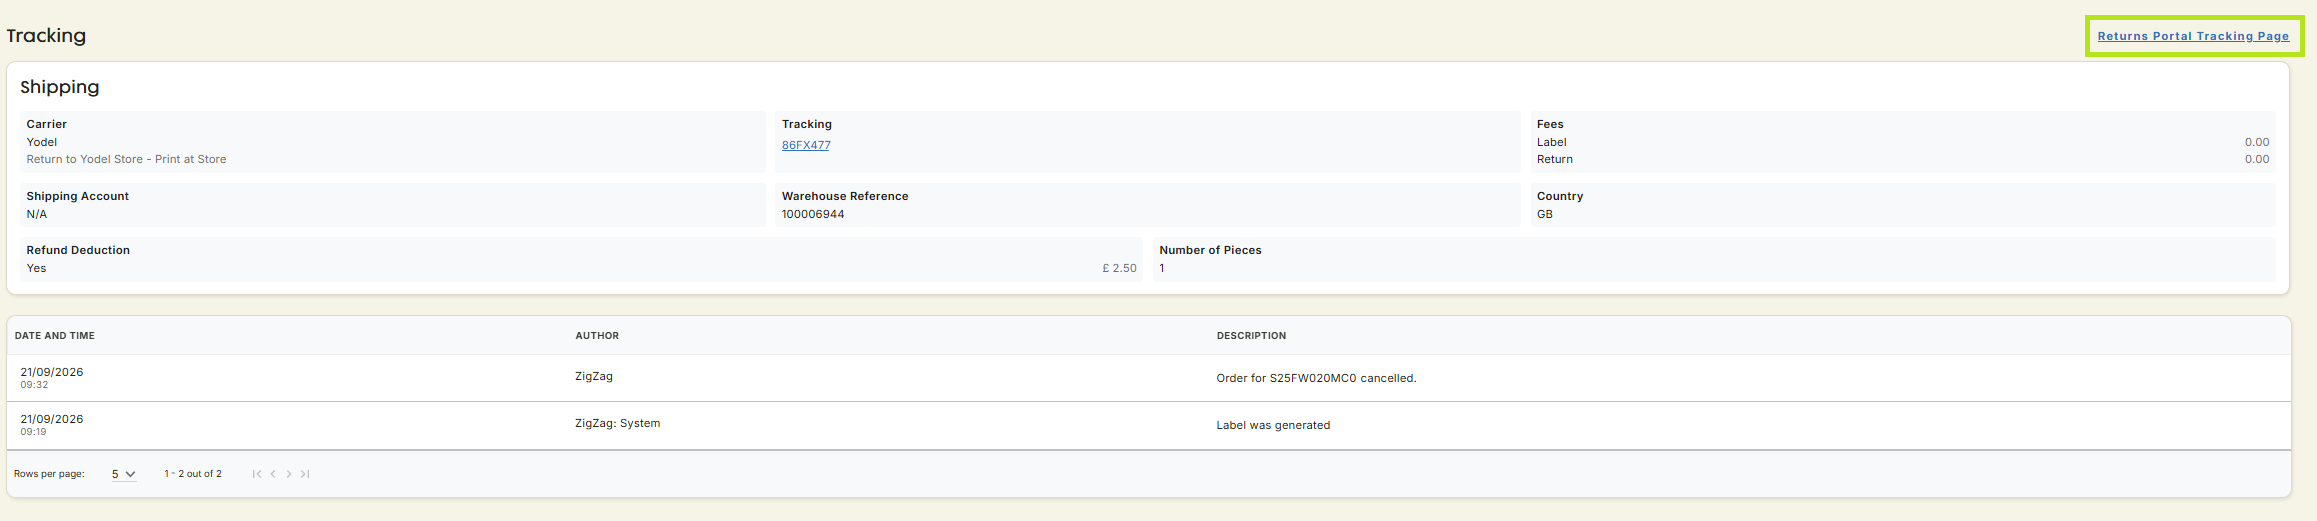
Task: Click the Tracking page heading
Action: [x=46, y=35]
